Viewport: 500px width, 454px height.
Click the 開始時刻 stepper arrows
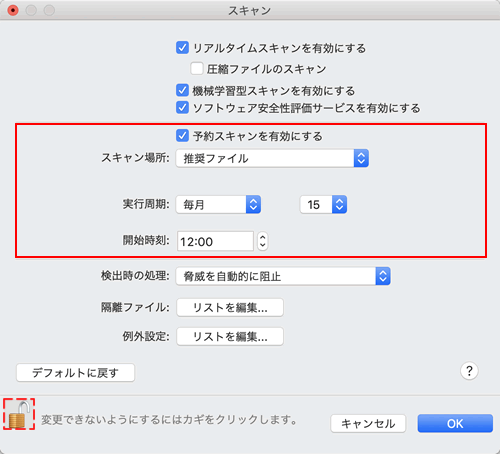tap(263, 241)
